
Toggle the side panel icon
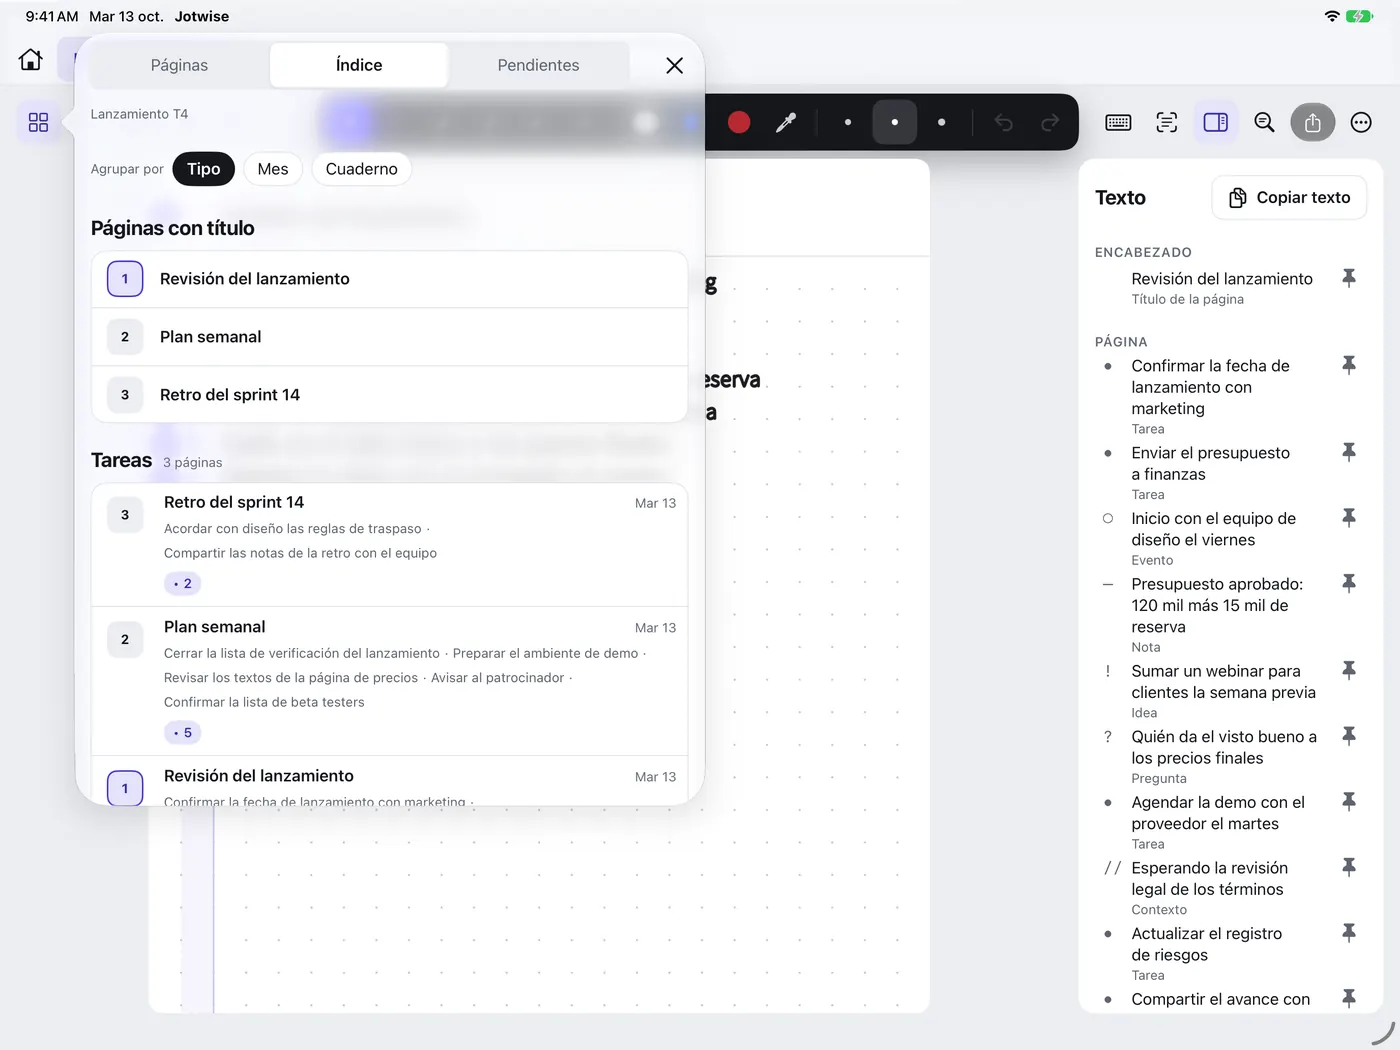[x=1215, y=122]
